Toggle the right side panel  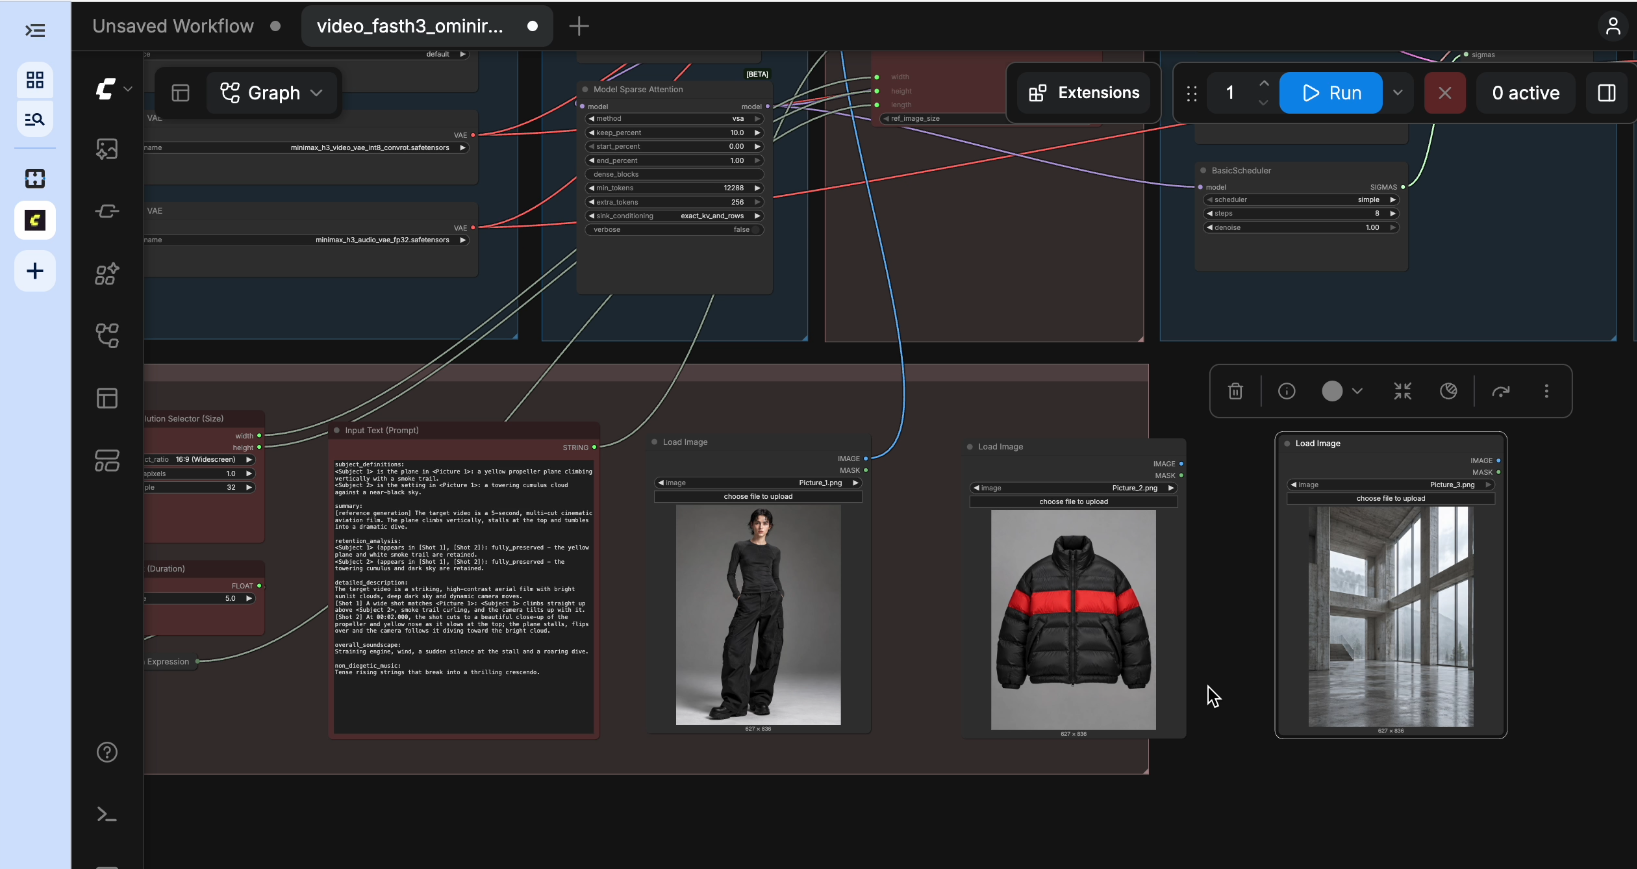pyautogui.click(x=1607, y=93)
